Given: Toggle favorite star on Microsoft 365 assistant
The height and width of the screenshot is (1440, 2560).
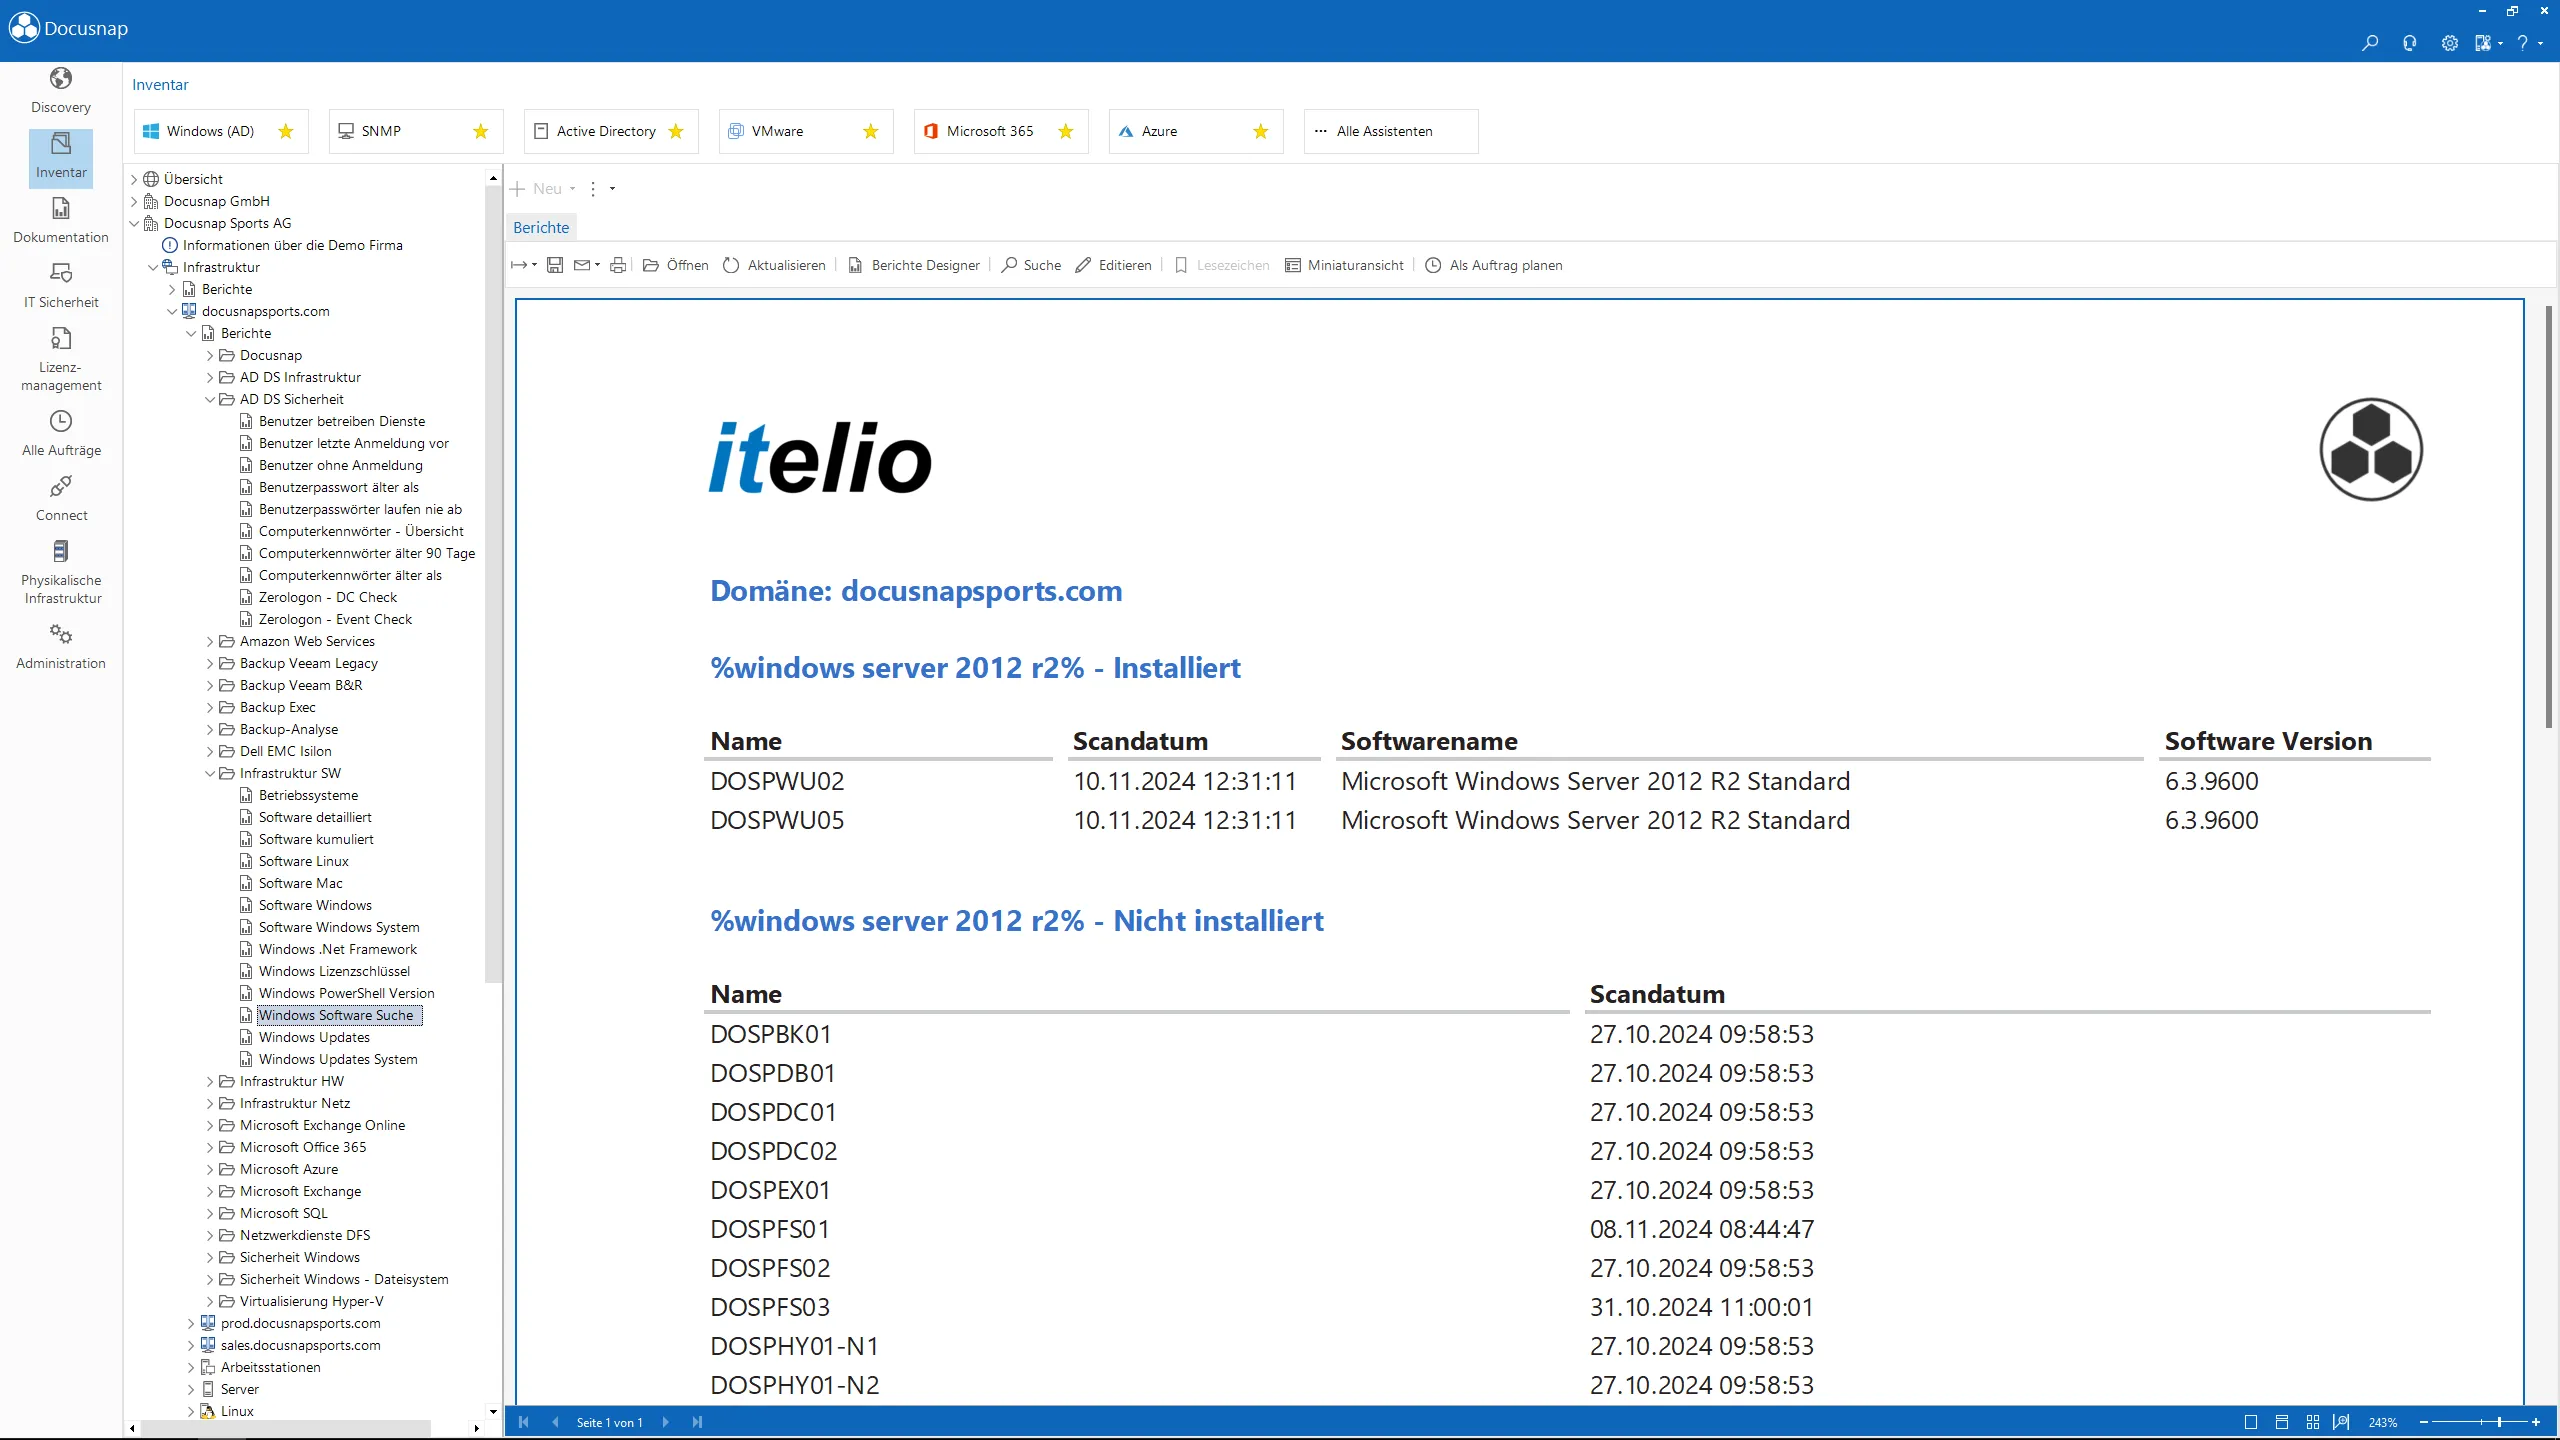Looking at the screenshot, I should tap(1066, 131).
